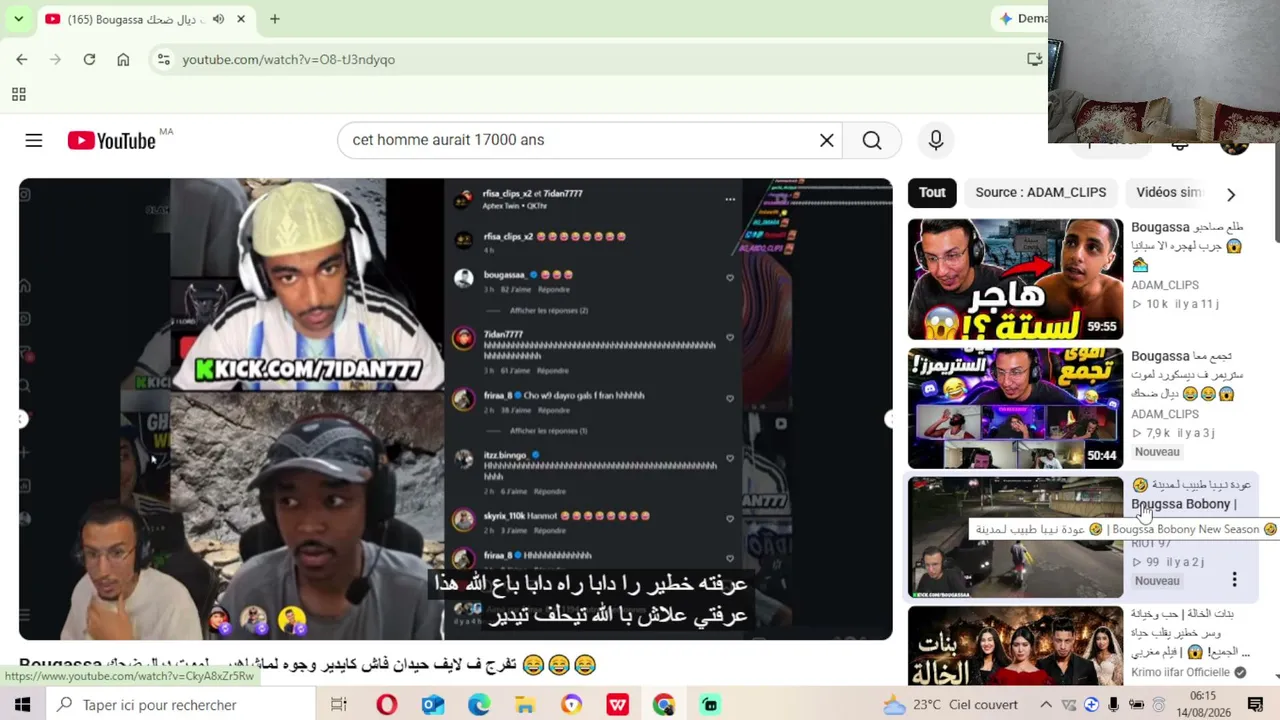
Task: Open Outlook from the taskbar
Action: pyautogui.click(x=432, y=705)
